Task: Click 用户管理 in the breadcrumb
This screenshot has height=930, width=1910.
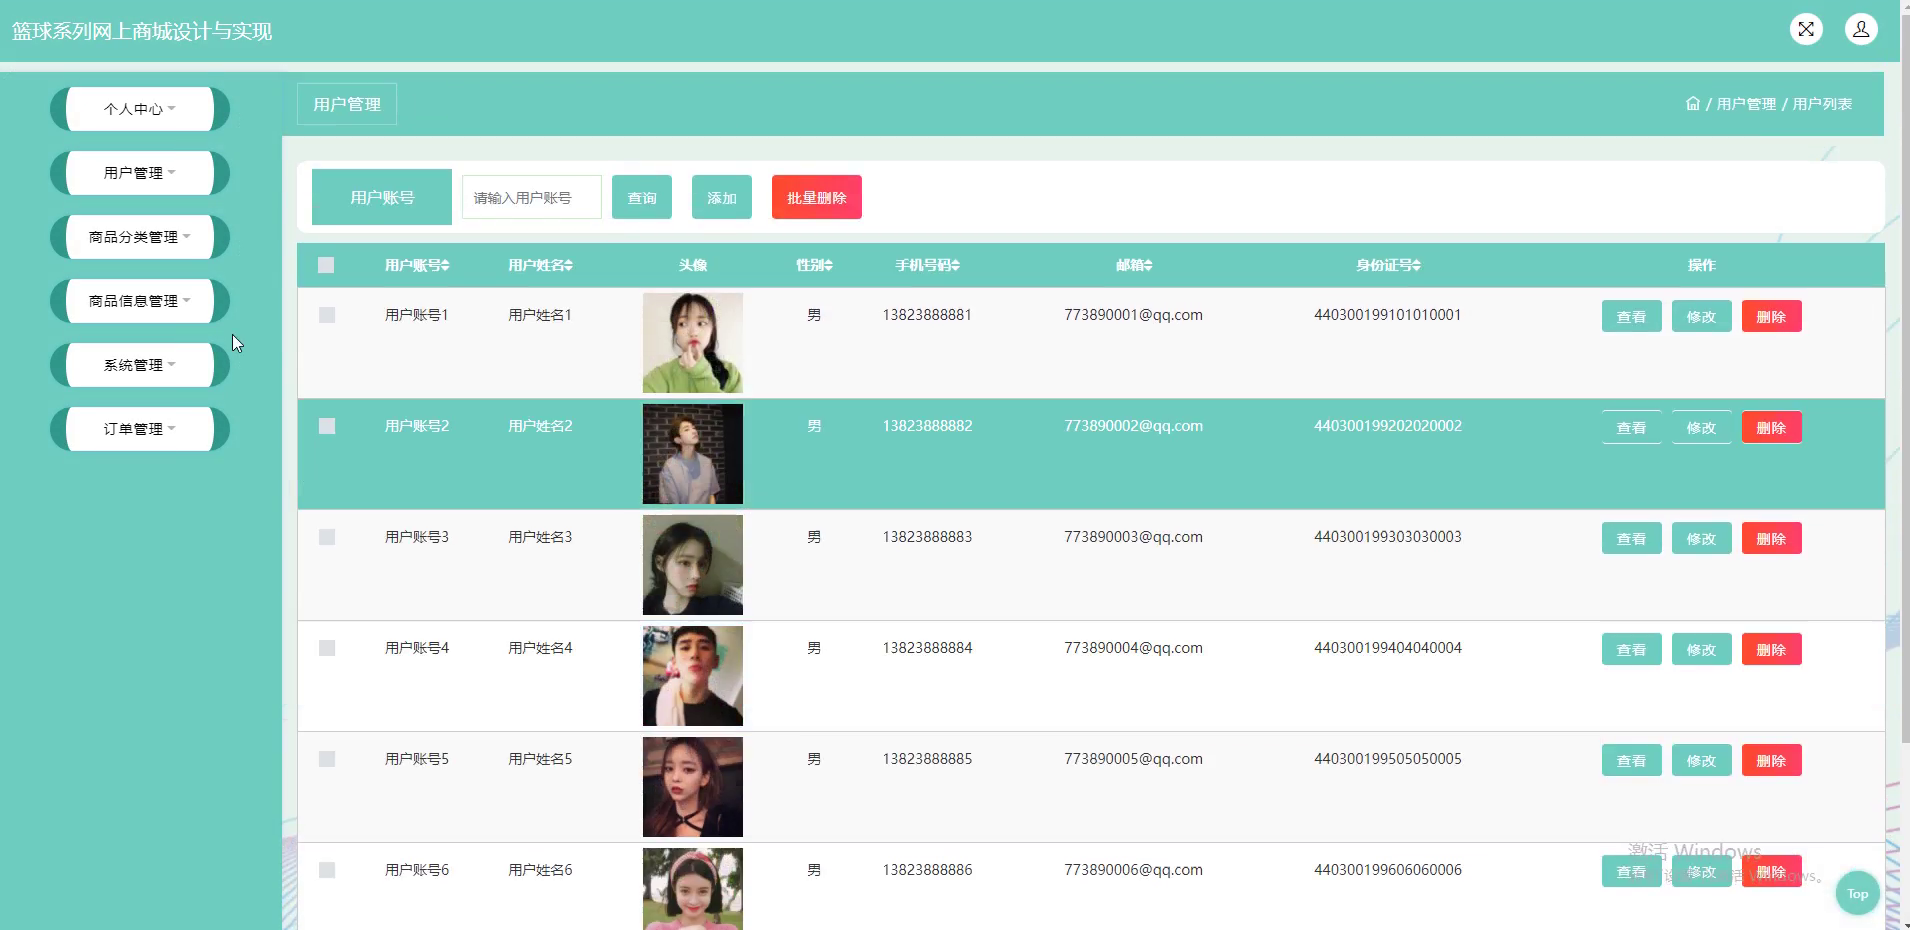Action: [1746, 104]
